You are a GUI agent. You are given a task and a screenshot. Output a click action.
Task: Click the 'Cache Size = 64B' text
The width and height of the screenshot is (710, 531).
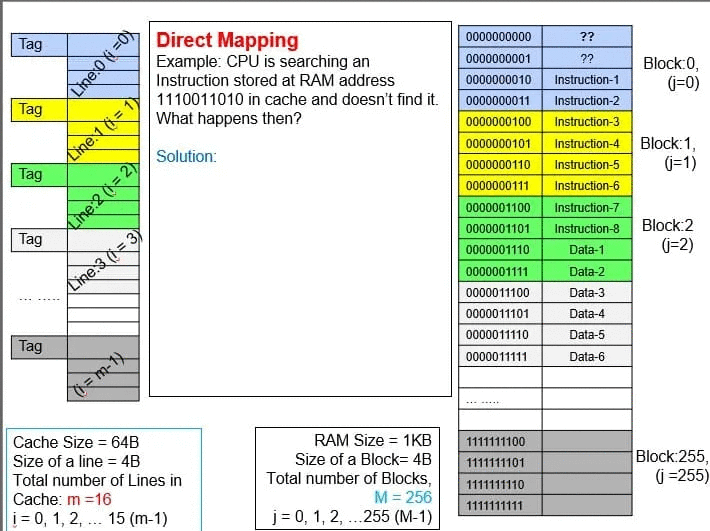point(76,442)
